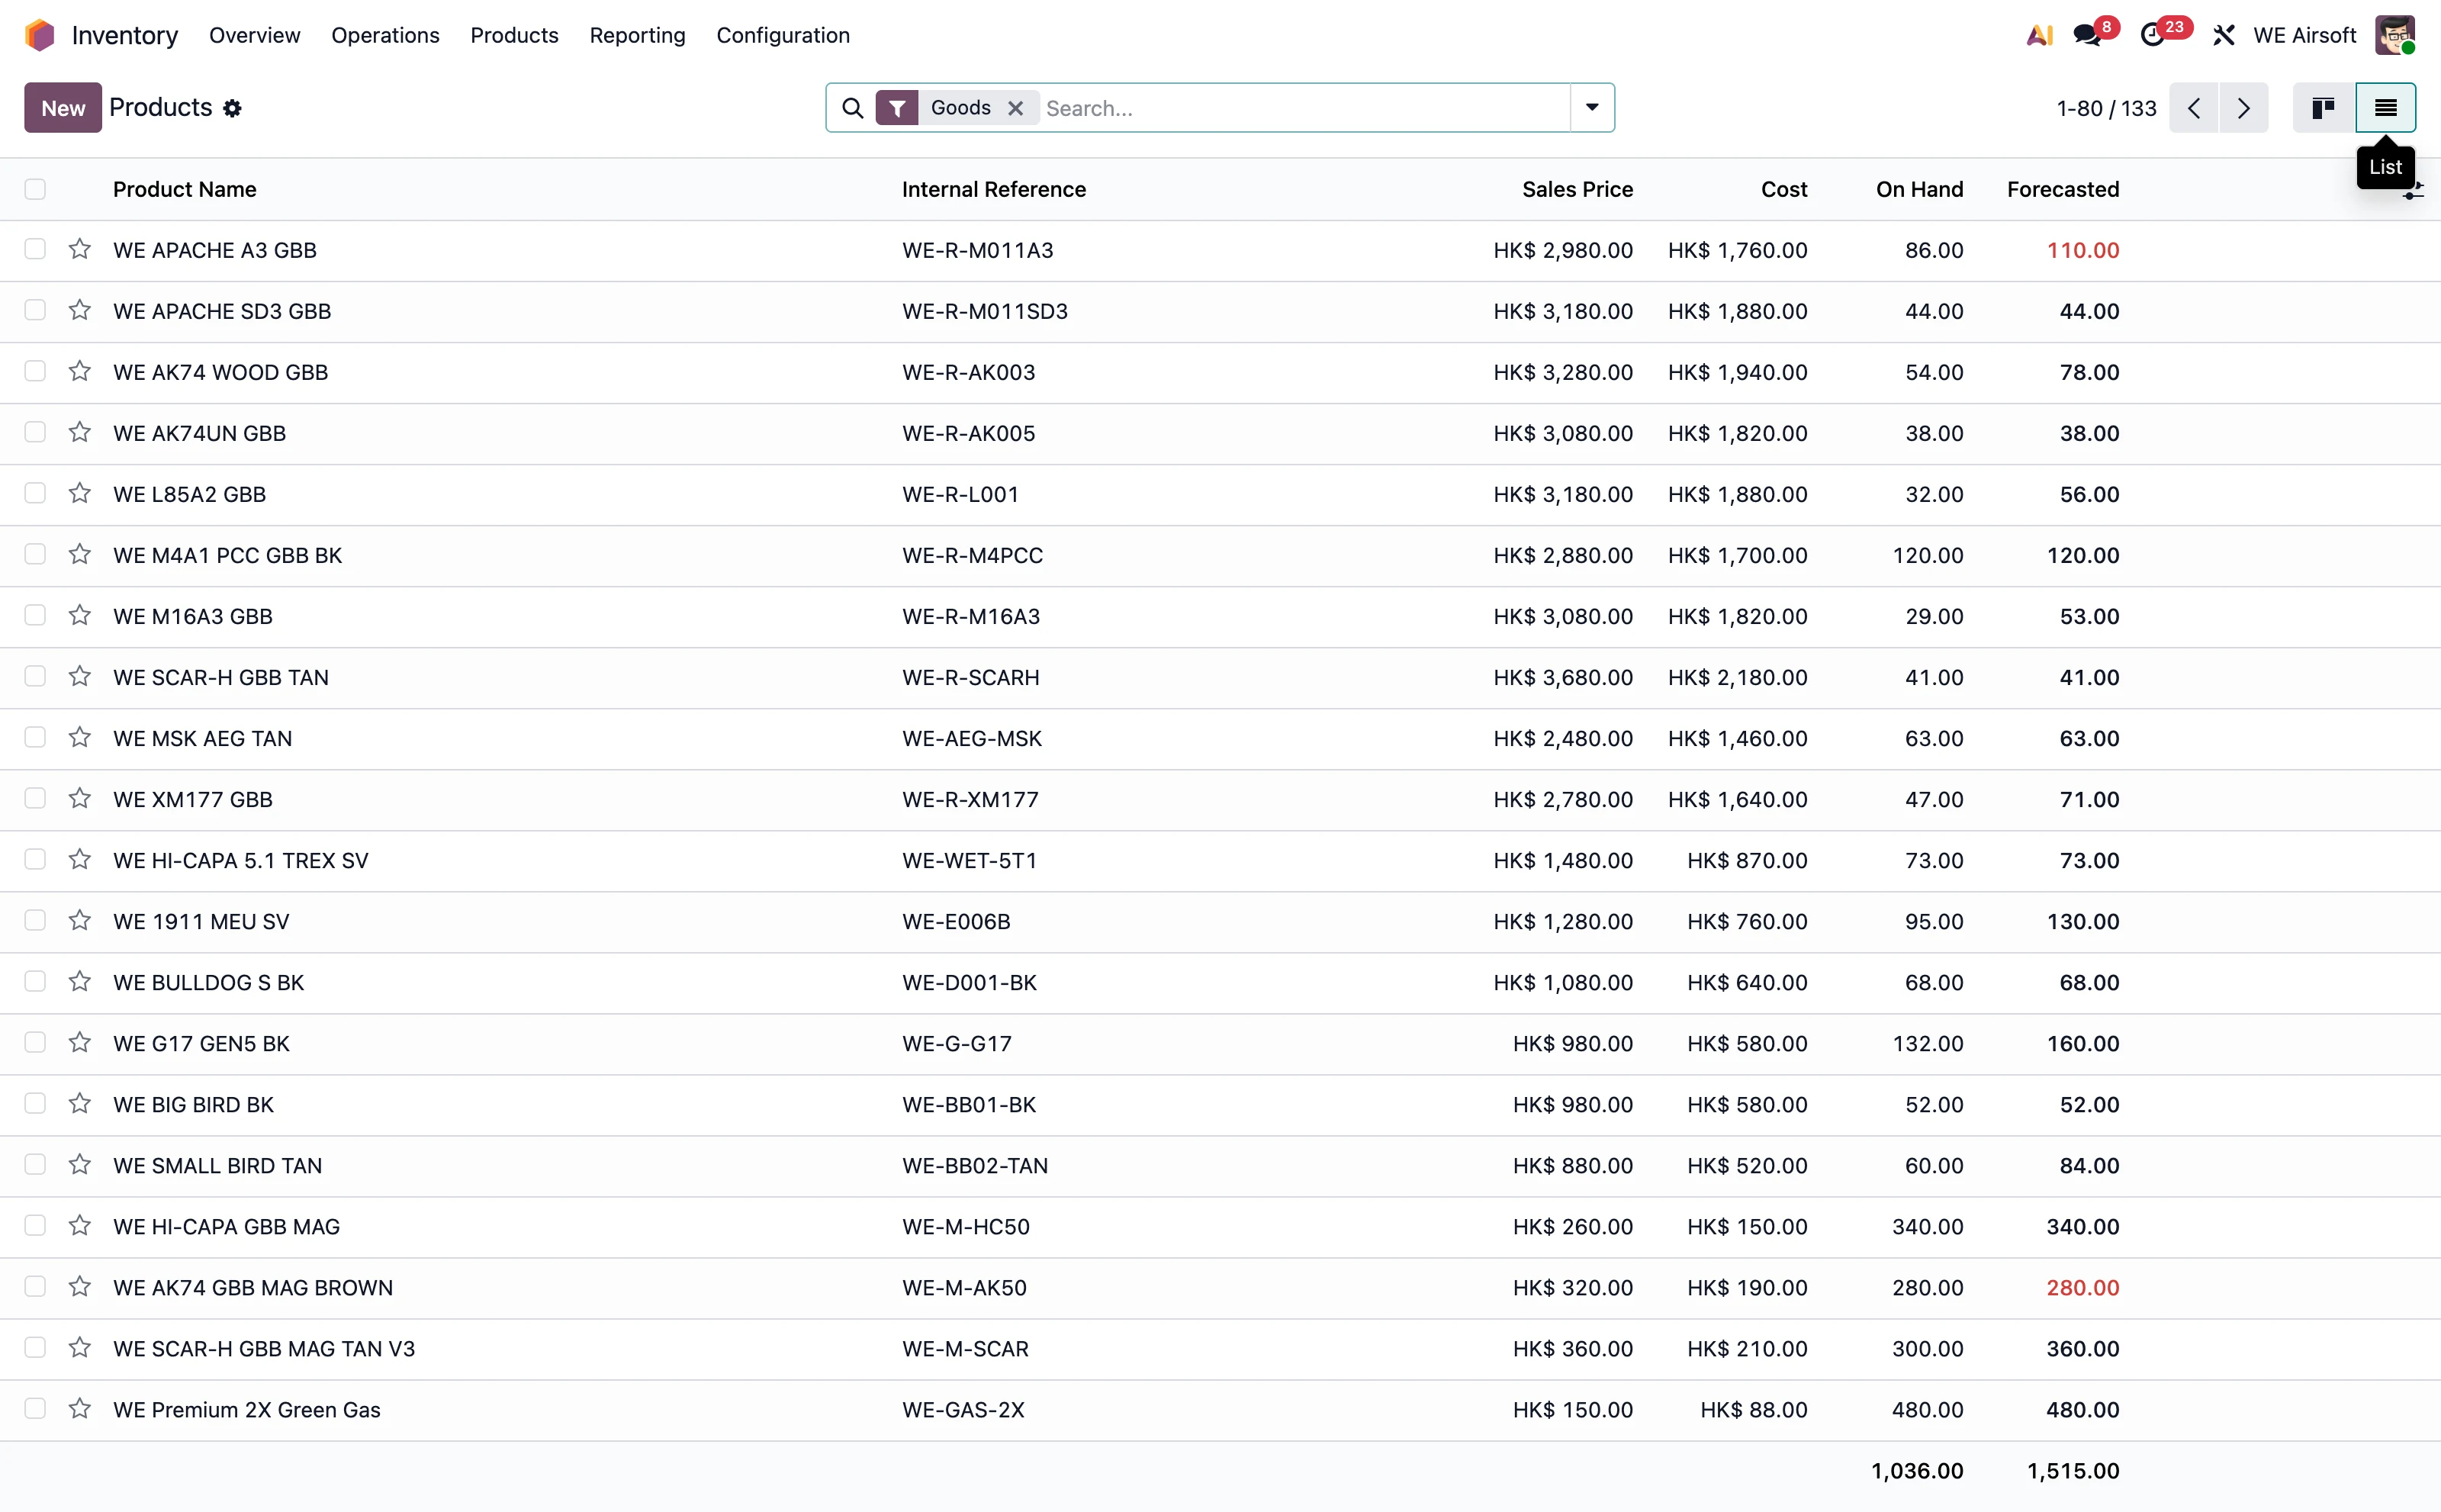Image resolution: width=2441 pixels, height=1512 pixels.
Task: Tick the WE AK74 WOOD GBB checkbox
Action: click(x=35, y=371)
